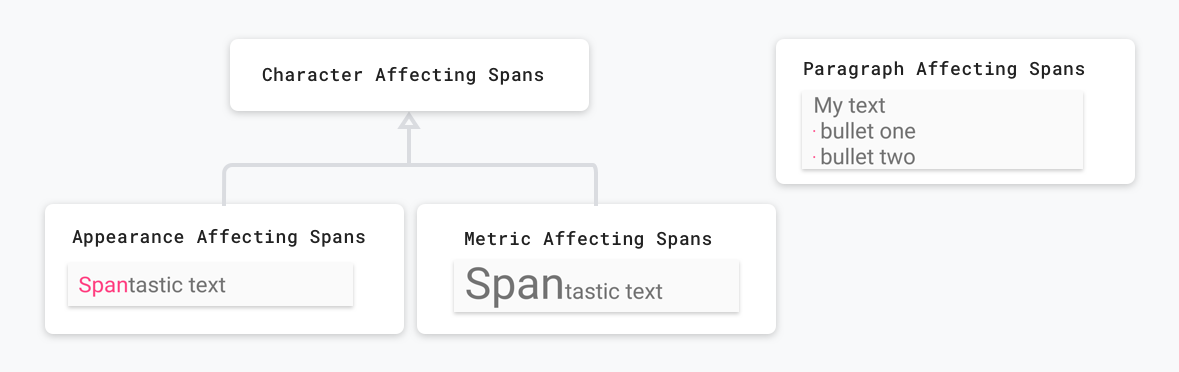Click the inheritance arrow triangle head
Screen dimensions: 1179x372
click(x=408, y=120)
